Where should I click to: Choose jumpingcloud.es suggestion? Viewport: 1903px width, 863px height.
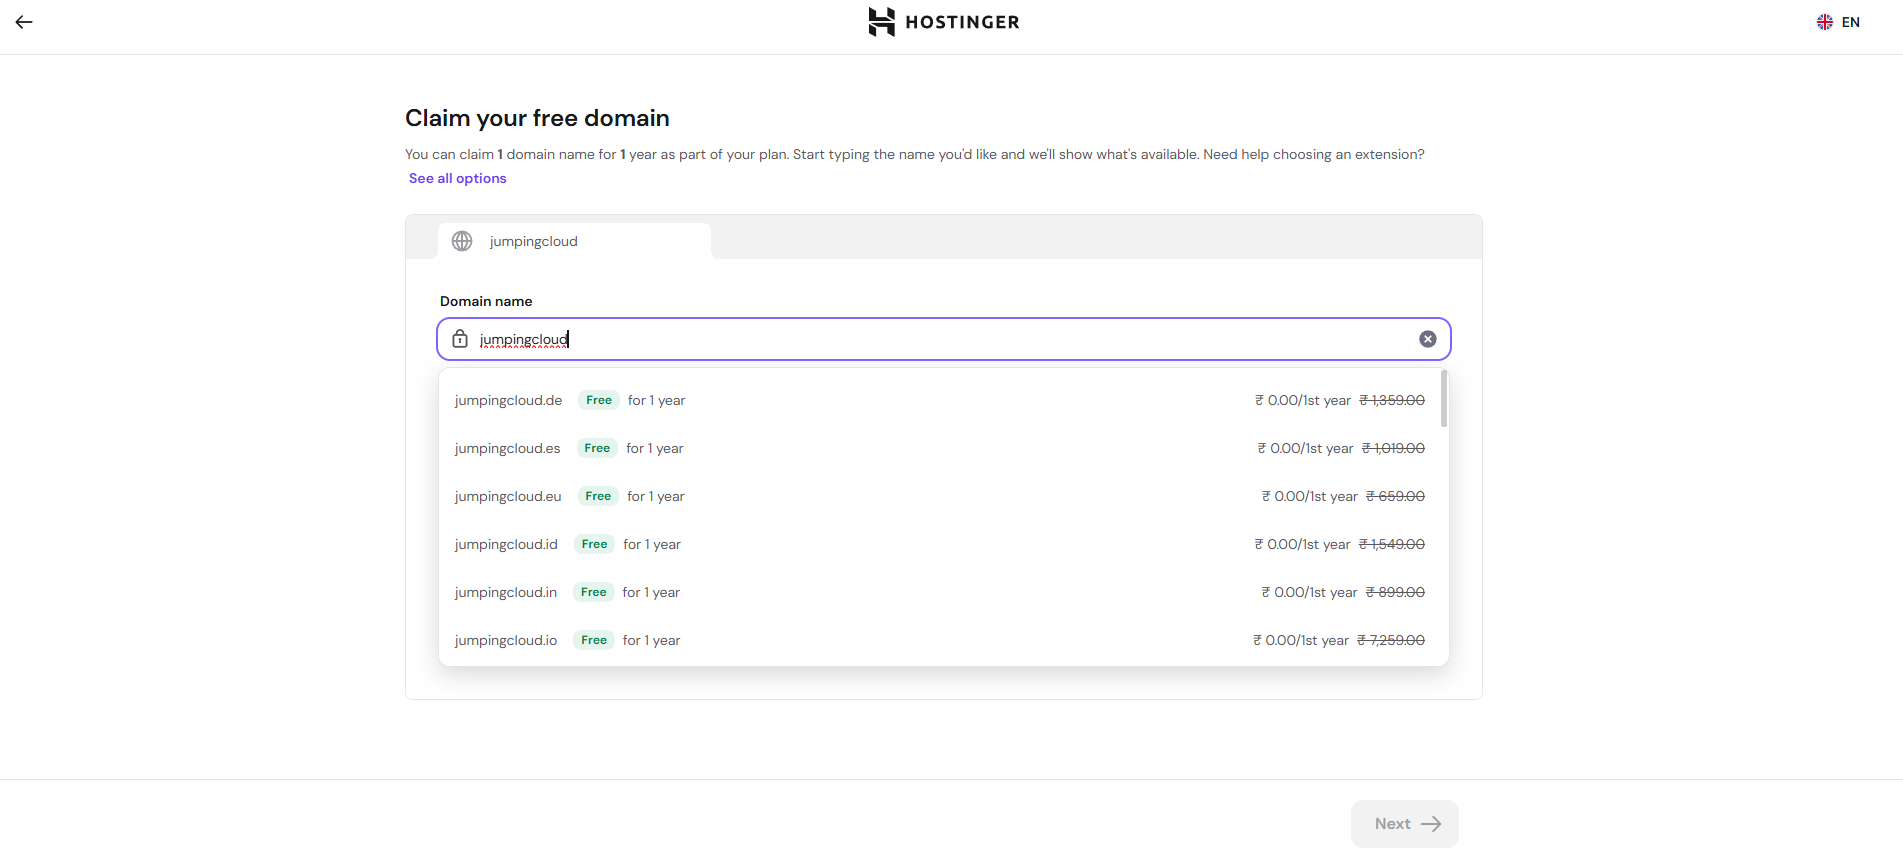[940, 448]
